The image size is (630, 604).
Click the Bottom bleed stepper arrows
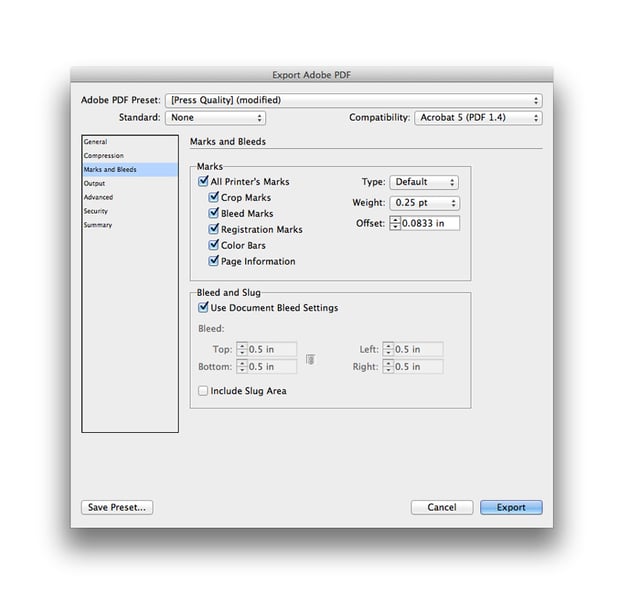(x=242, y=366)
